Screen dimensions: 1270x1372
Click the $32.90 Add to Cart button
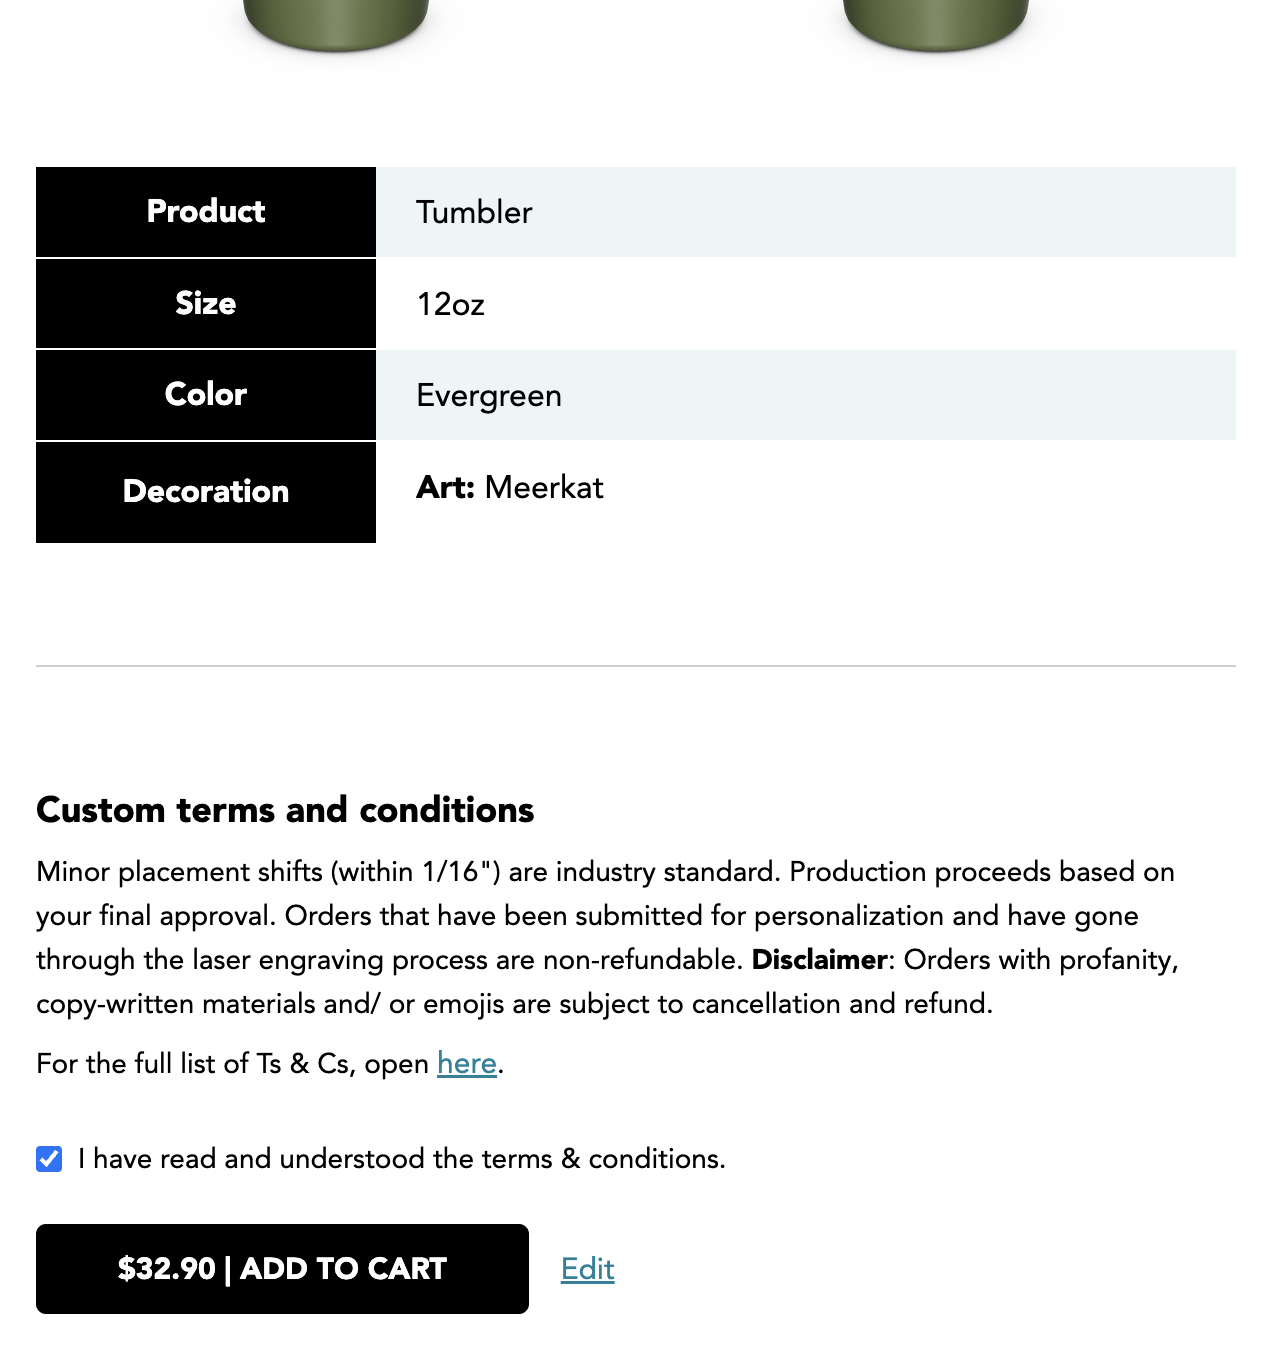pos(282,1269)
